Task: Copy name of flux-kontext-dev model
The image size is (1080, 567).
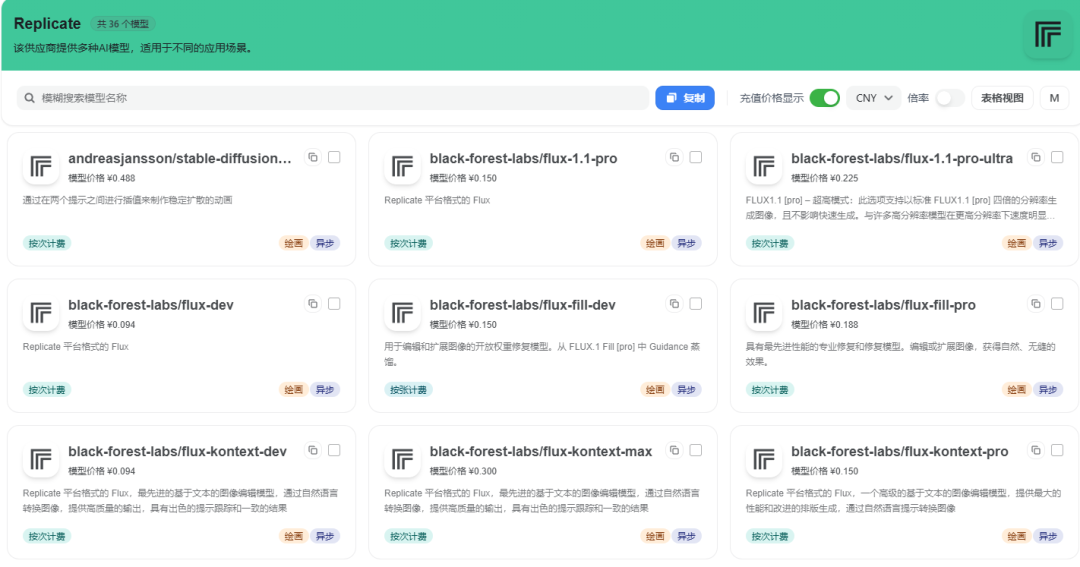Action: click(x=313, y=451)
